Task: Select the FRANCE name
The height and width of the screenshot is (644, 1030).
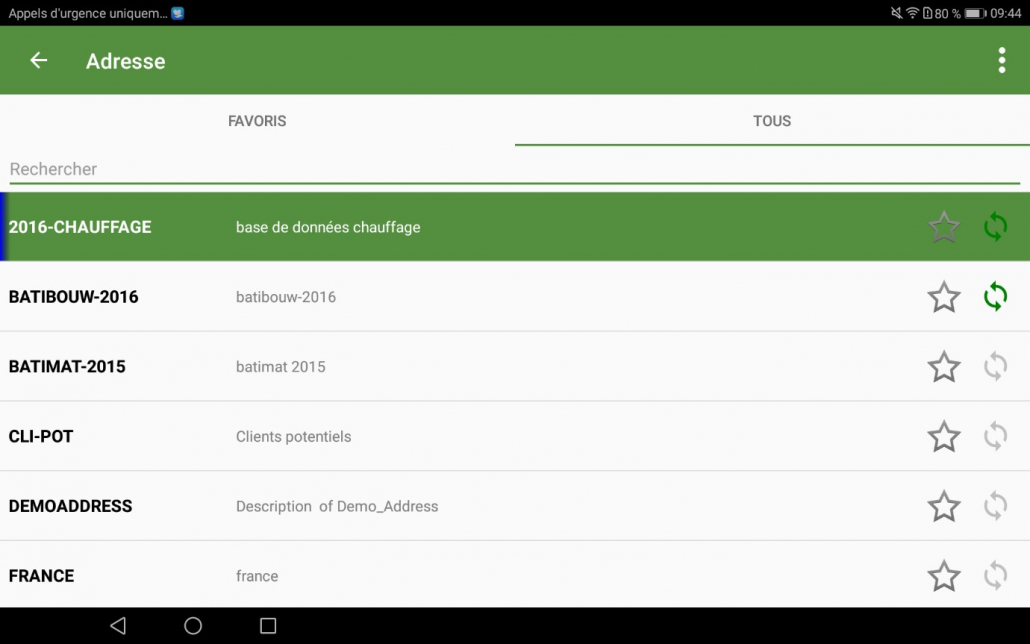Action: [41, 576]
